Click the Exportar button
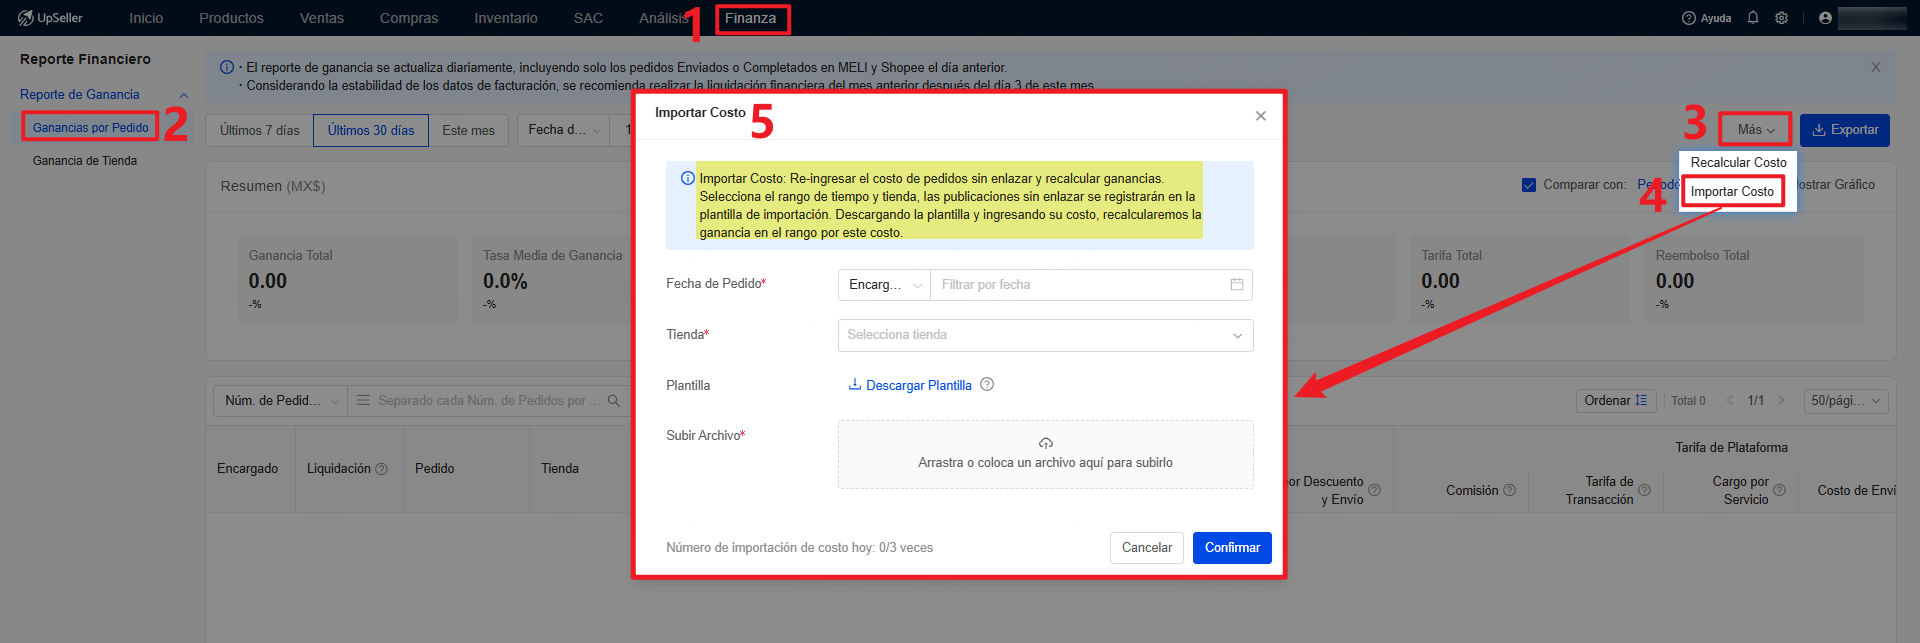 point(1845,130)
